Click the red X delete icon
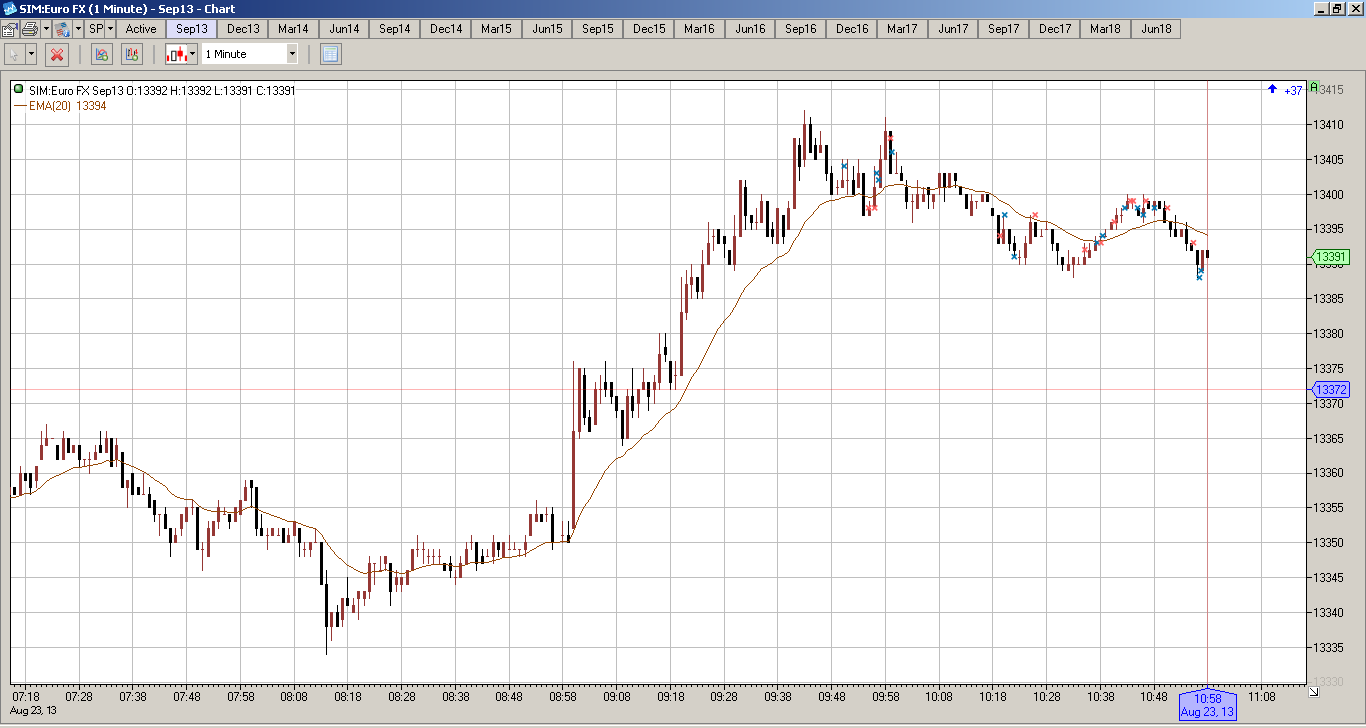Viewport: 1366px width, 728px height. [x=57, y=54]
